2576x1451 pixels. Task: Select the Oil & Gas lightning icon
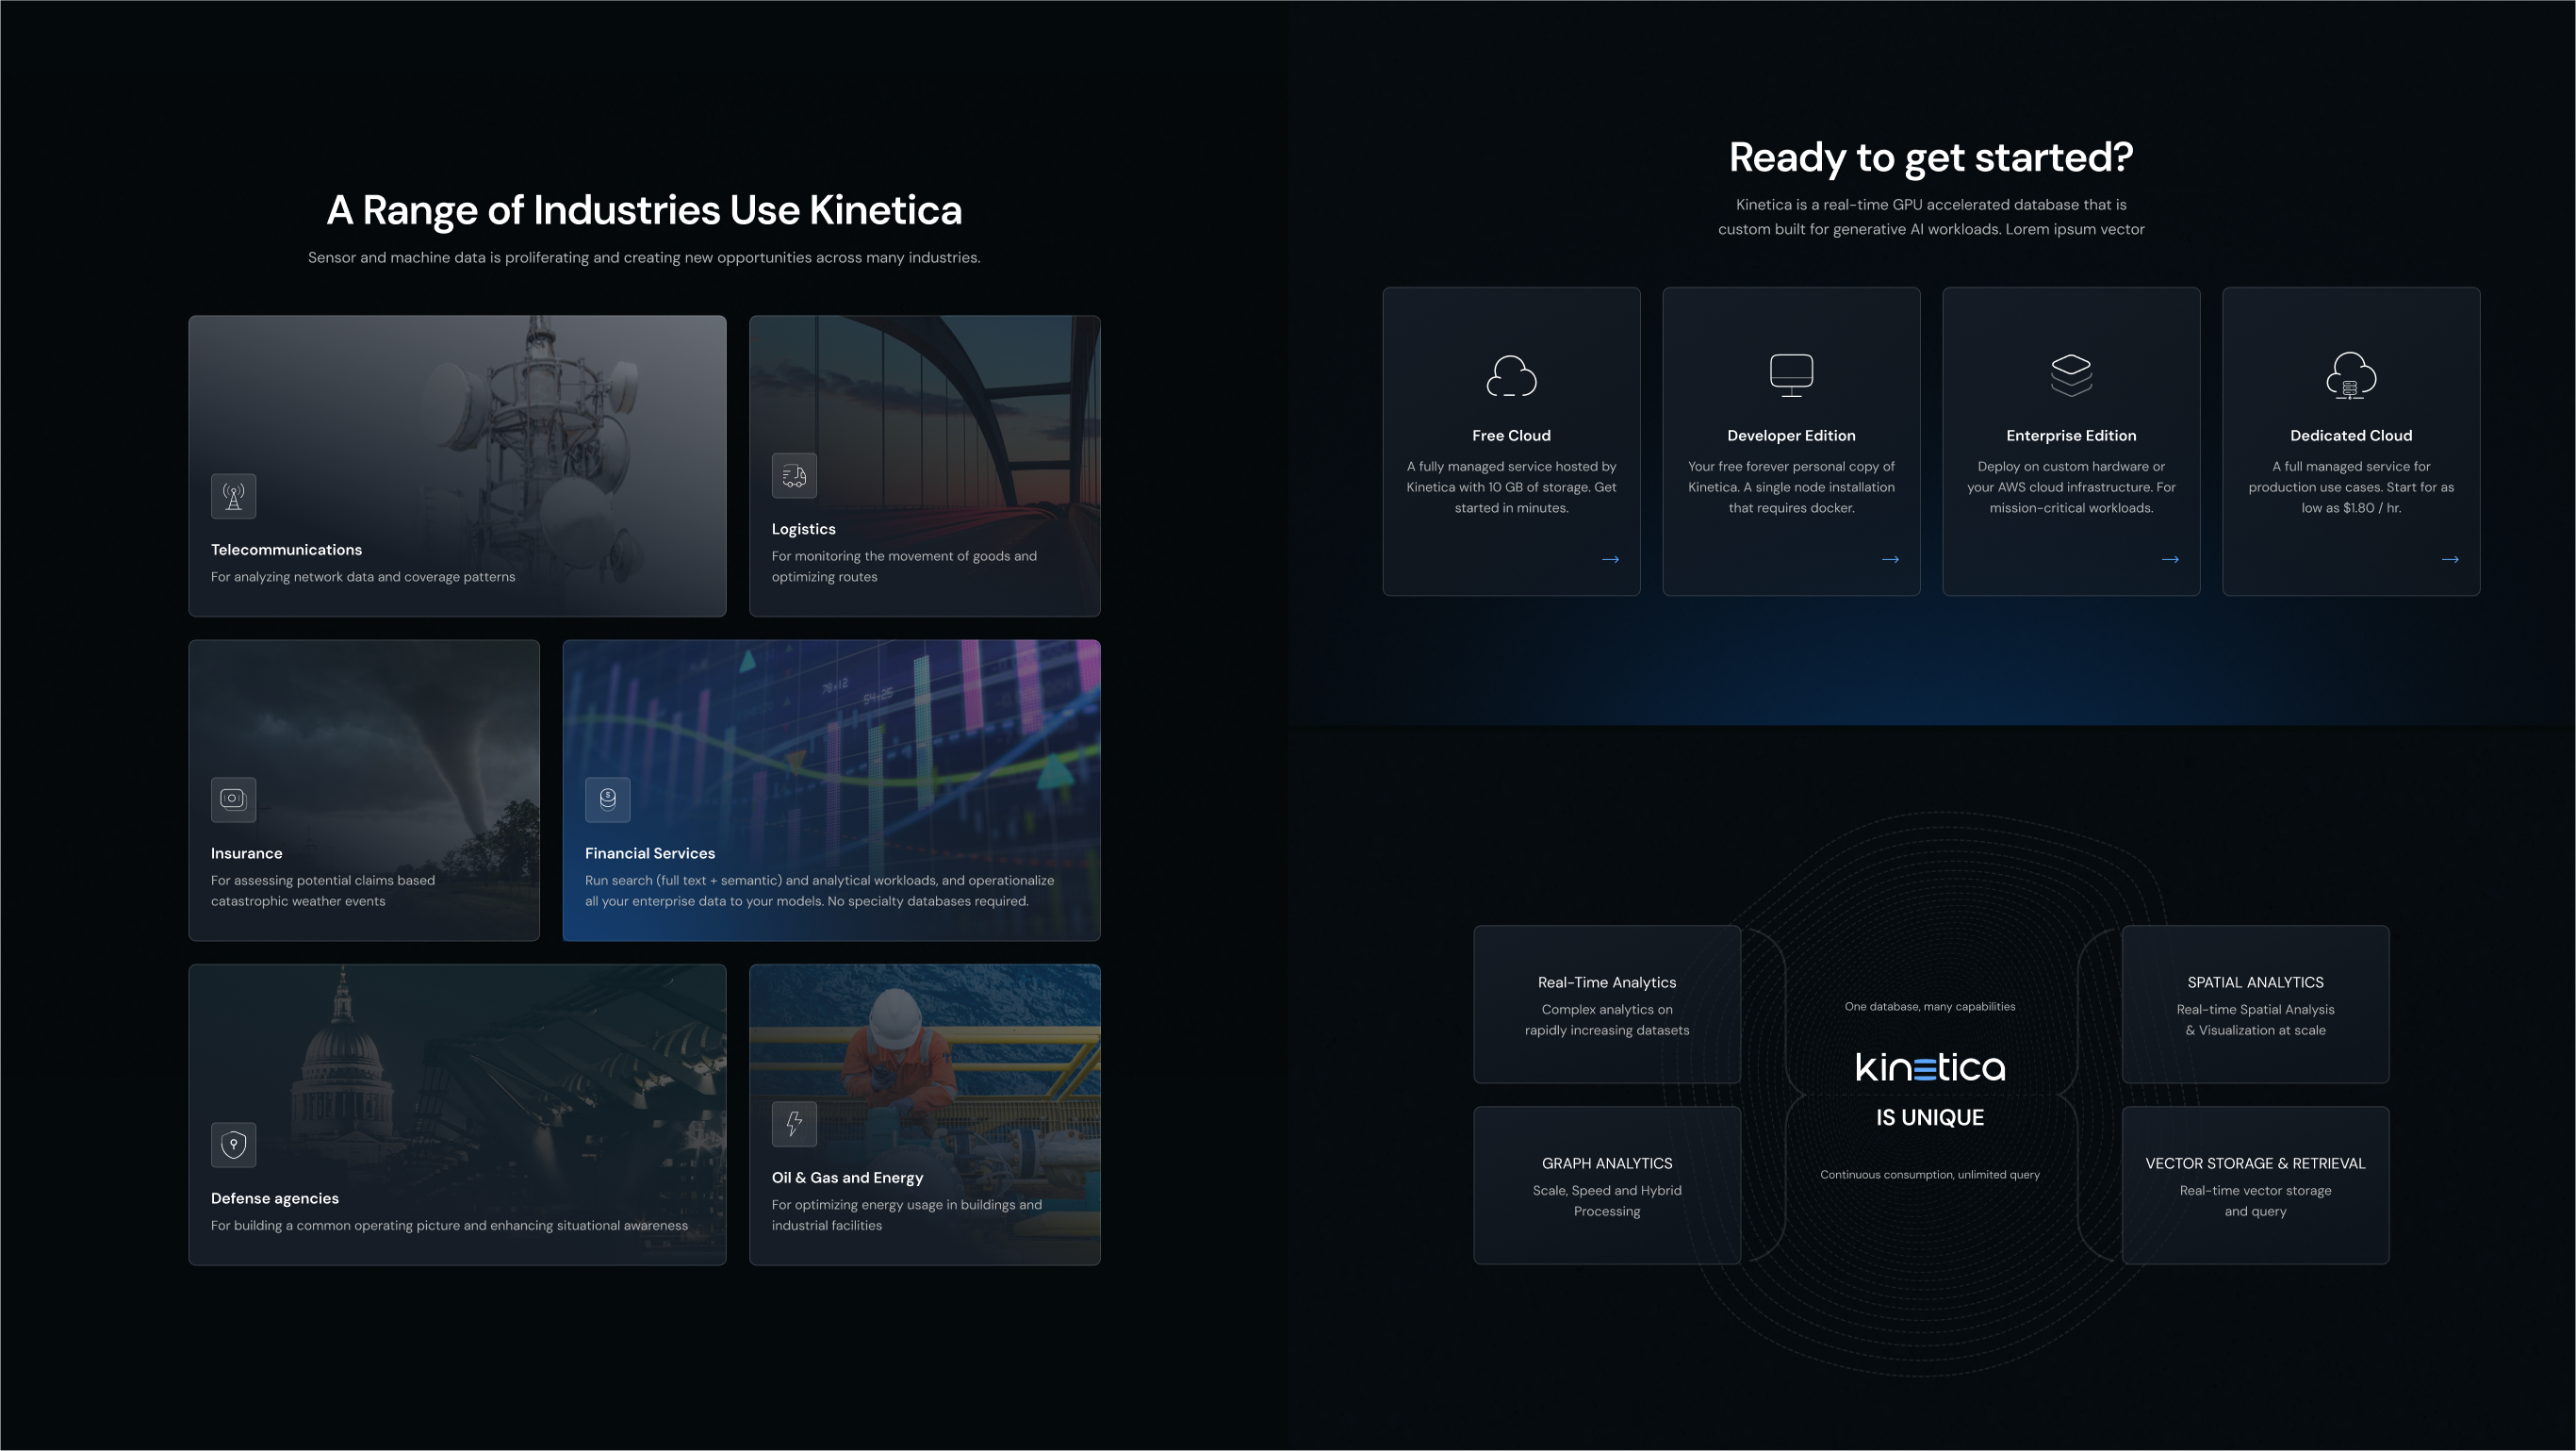tap(793, 1123)
